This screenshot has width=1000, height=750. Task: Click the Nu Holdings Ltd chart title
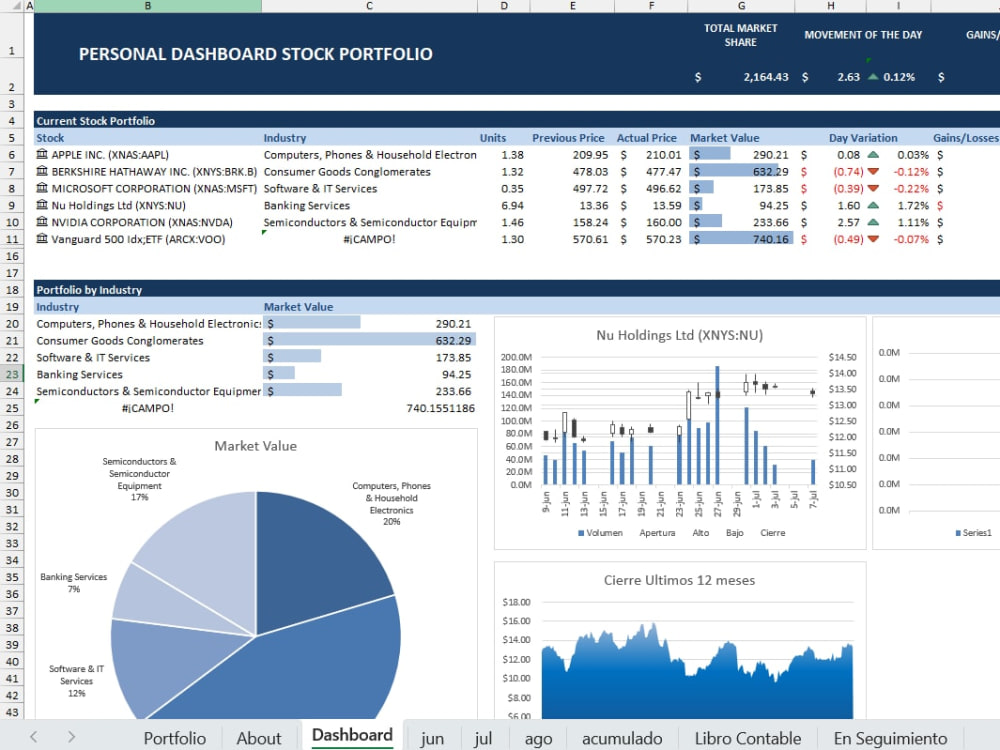pyautogui.click(x=679, y=335)
